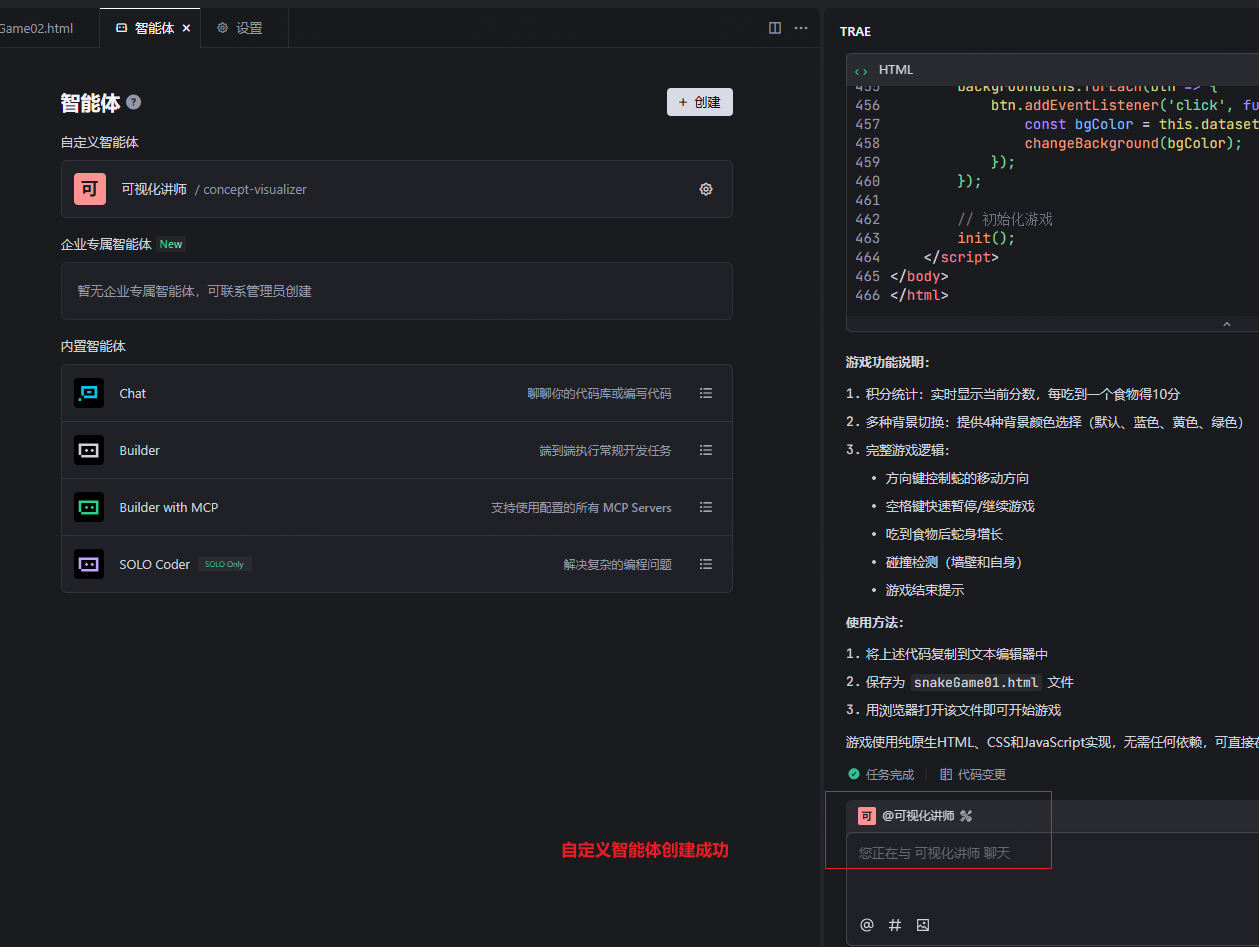
Task: Click the SOLO Only badge
Action: click(x=224, y=564)
